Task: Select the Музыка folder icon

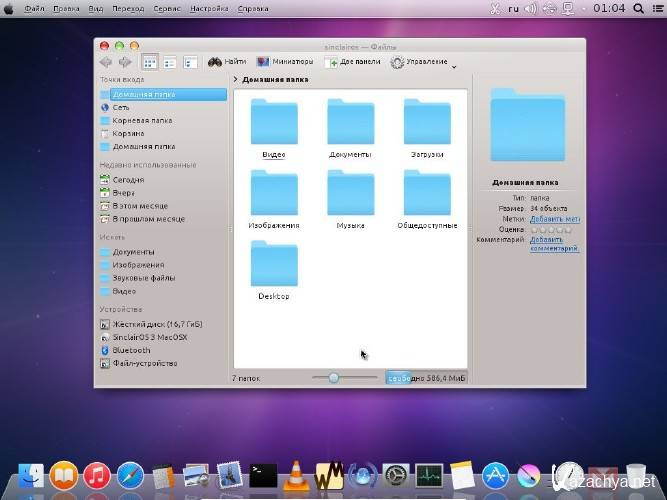Action: 350,192
